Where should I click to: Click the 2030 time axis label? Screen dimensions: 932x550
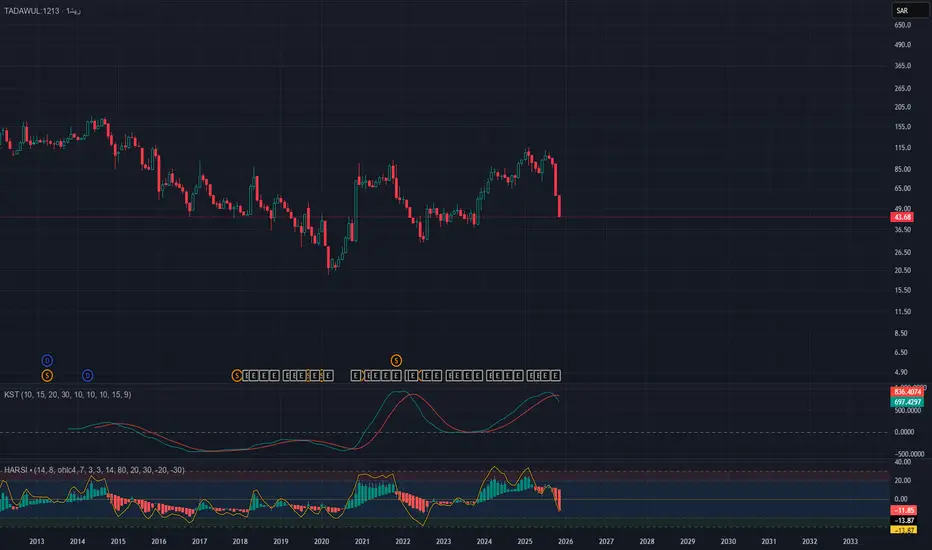click(x=728, y=541)
